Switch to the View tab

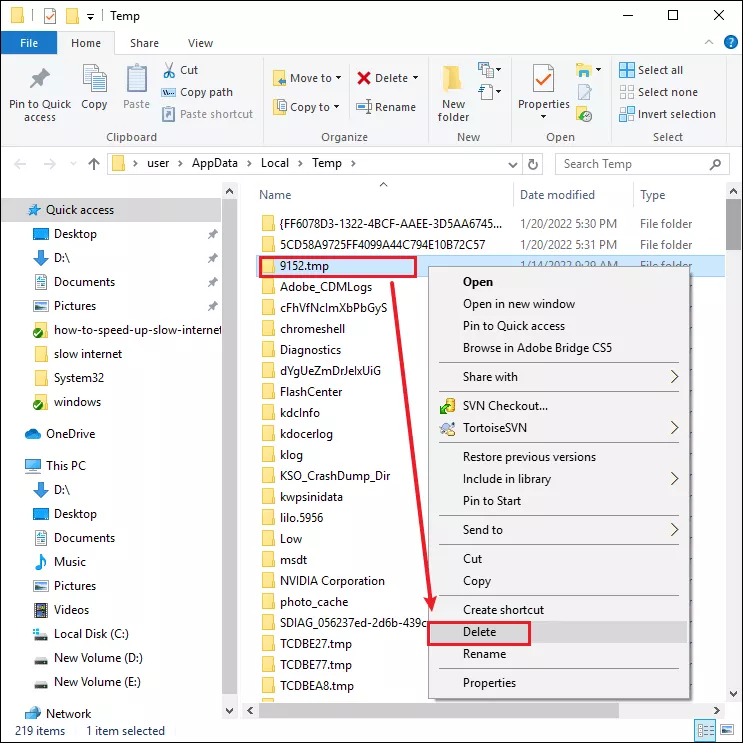(200, 43)
